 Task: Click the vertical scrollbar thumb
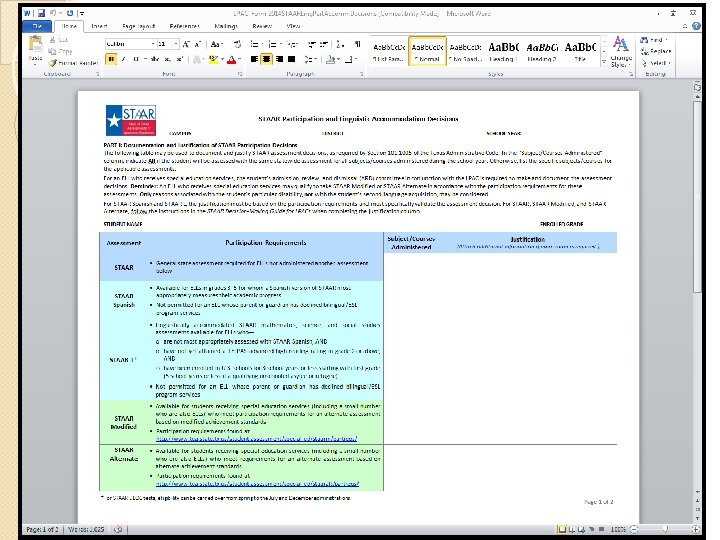(697, 197)
